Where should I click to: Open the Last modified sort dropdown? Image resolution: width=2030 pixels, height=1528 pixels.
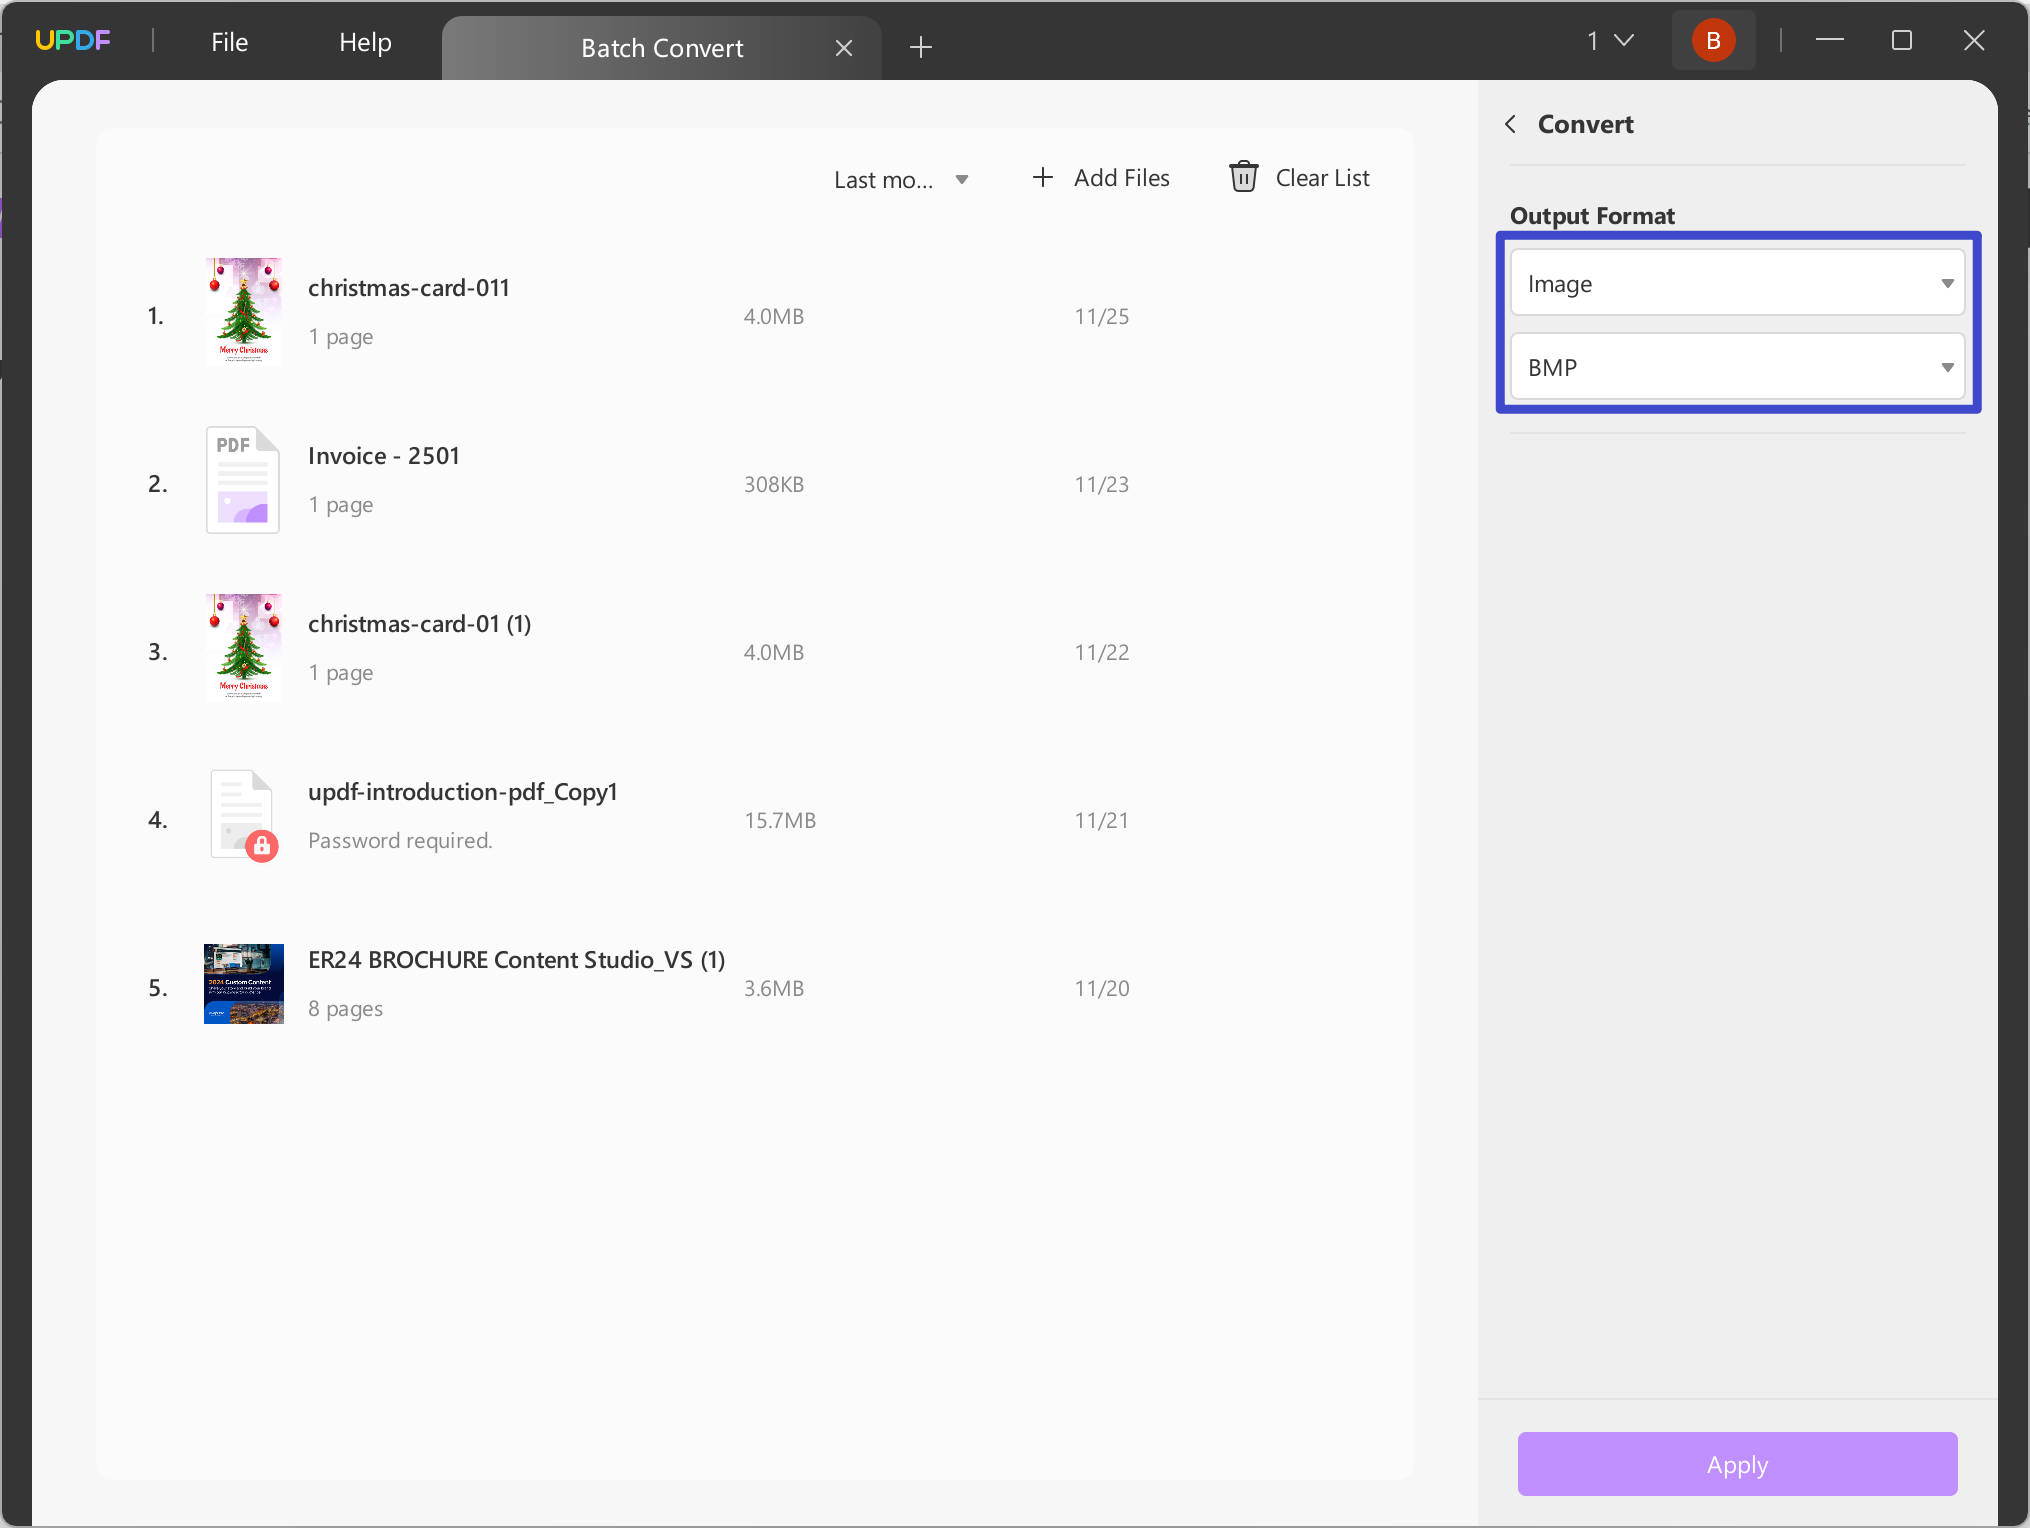pyautogui.click(x=901, y=180)
